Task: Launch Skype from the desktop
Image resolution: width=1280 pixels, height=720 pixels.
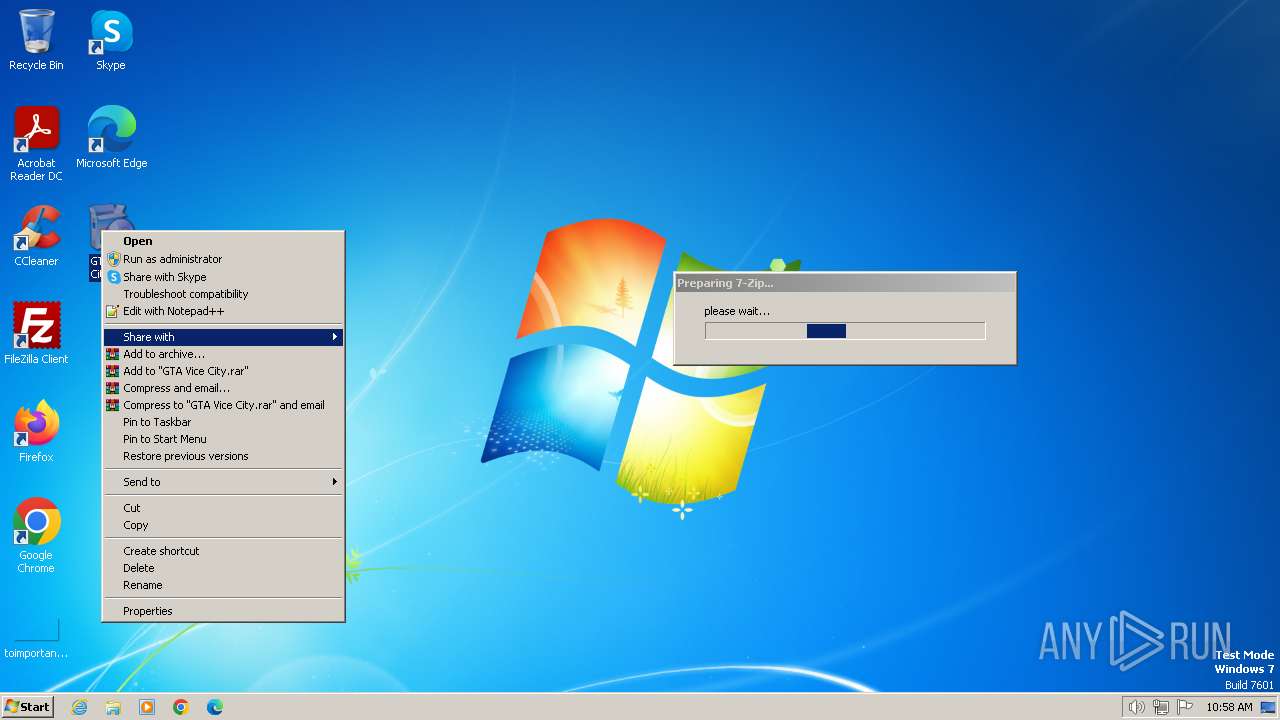Action: click(111, 40)
